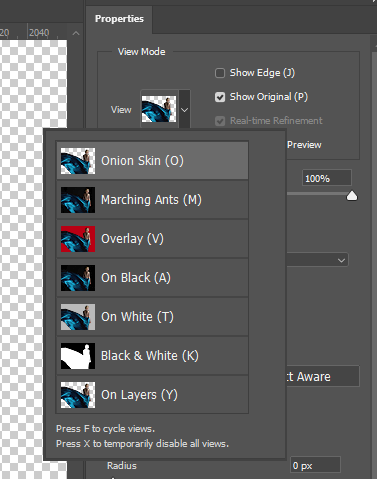Click the red Overlay thumbnail
Viewport: 377px width, 479px height.
click(78, 239)
